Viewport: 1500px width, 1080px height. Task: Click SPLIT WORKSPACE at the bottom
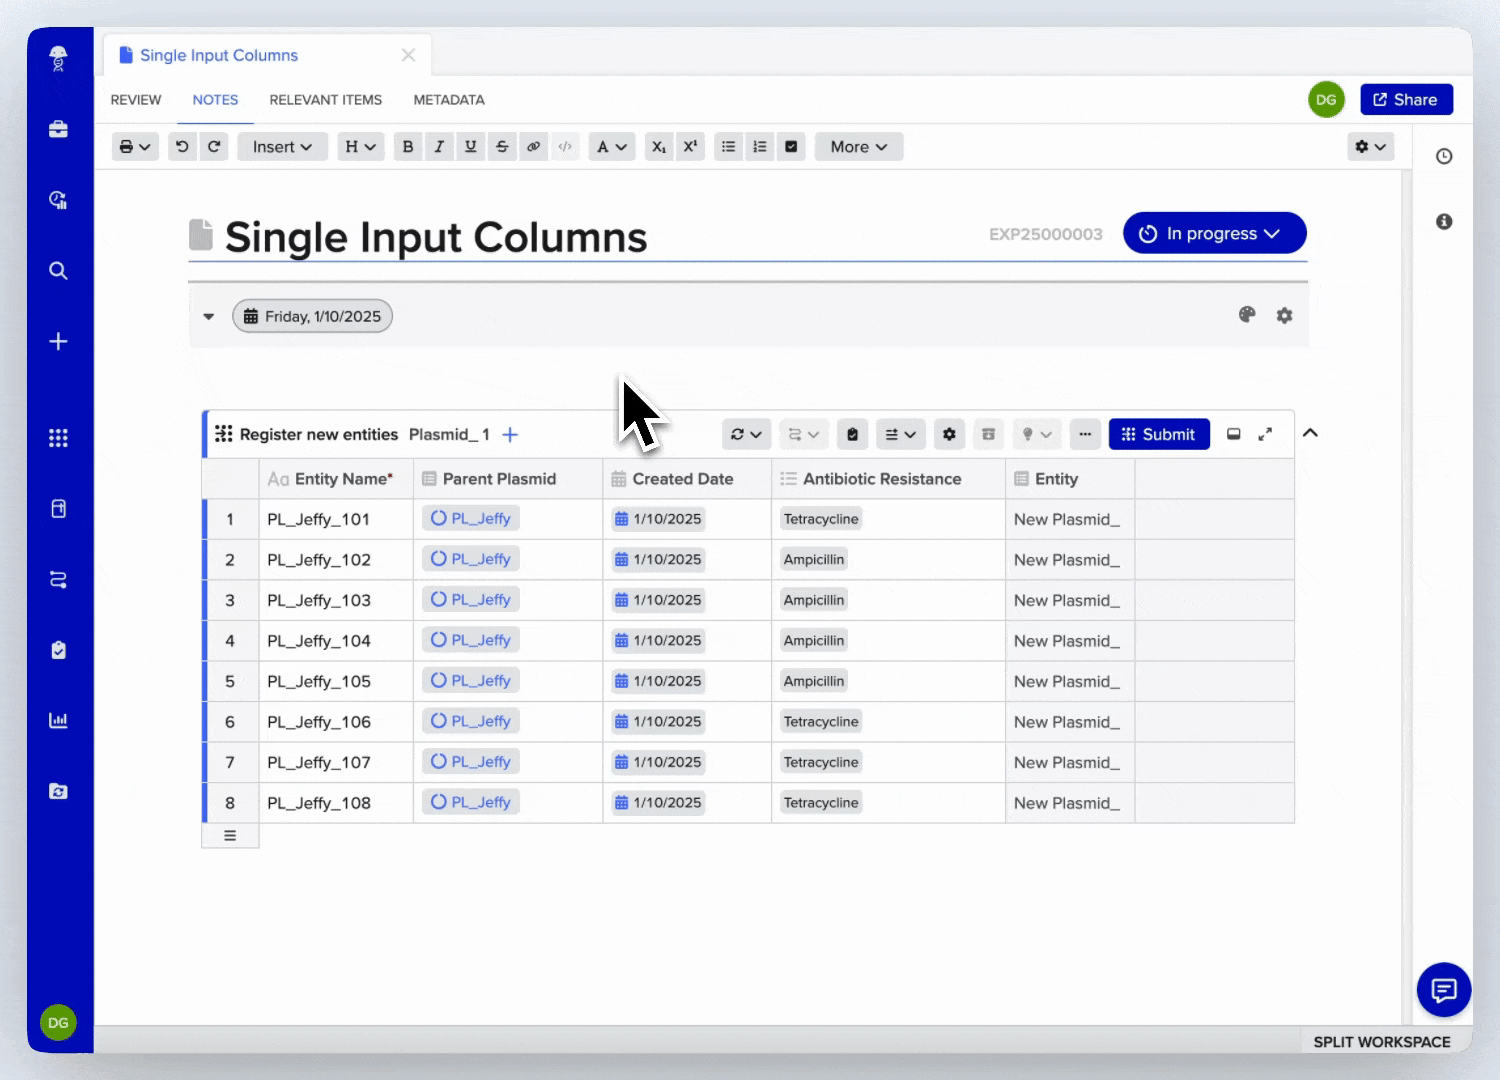point(1381,1042)
